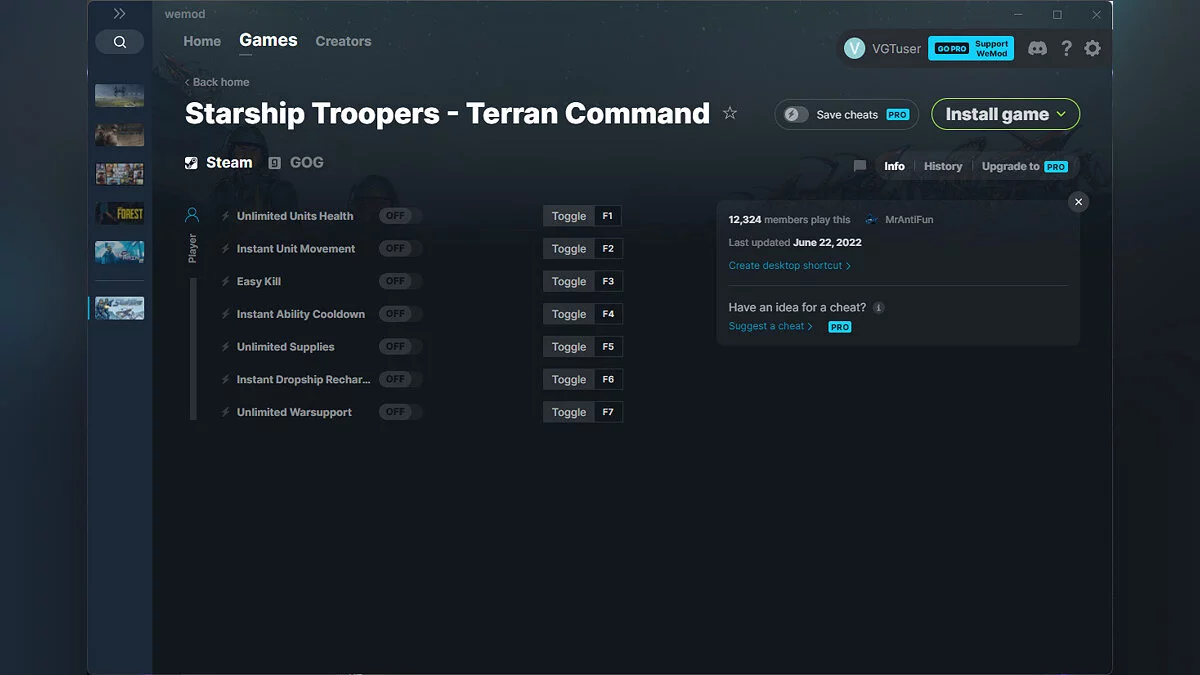This screenshot has height=675, width=1200.
Task: Click the F4 hotkey box
Action: [608, 314]
